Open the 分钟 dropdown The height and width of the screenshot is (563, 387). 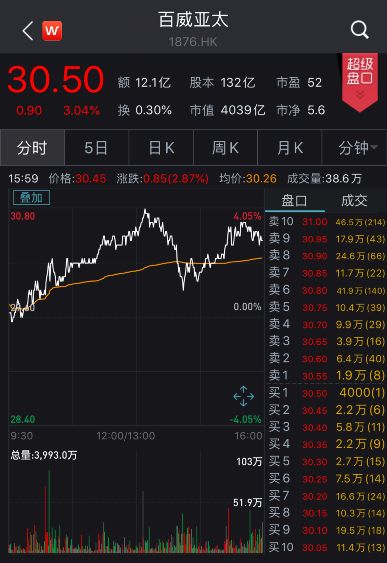click(354, 148)
